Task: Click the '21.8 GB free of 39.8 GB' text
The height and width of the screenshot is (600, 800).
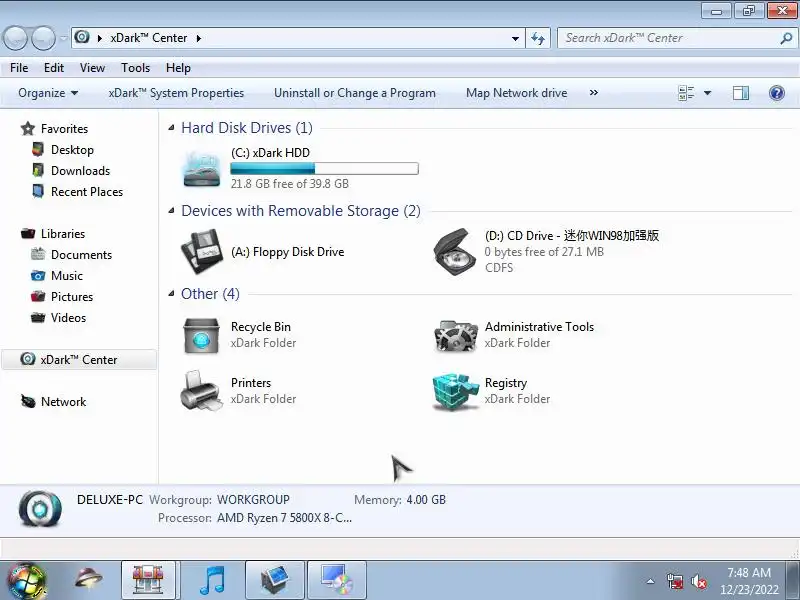Action: tap(289, 184)
